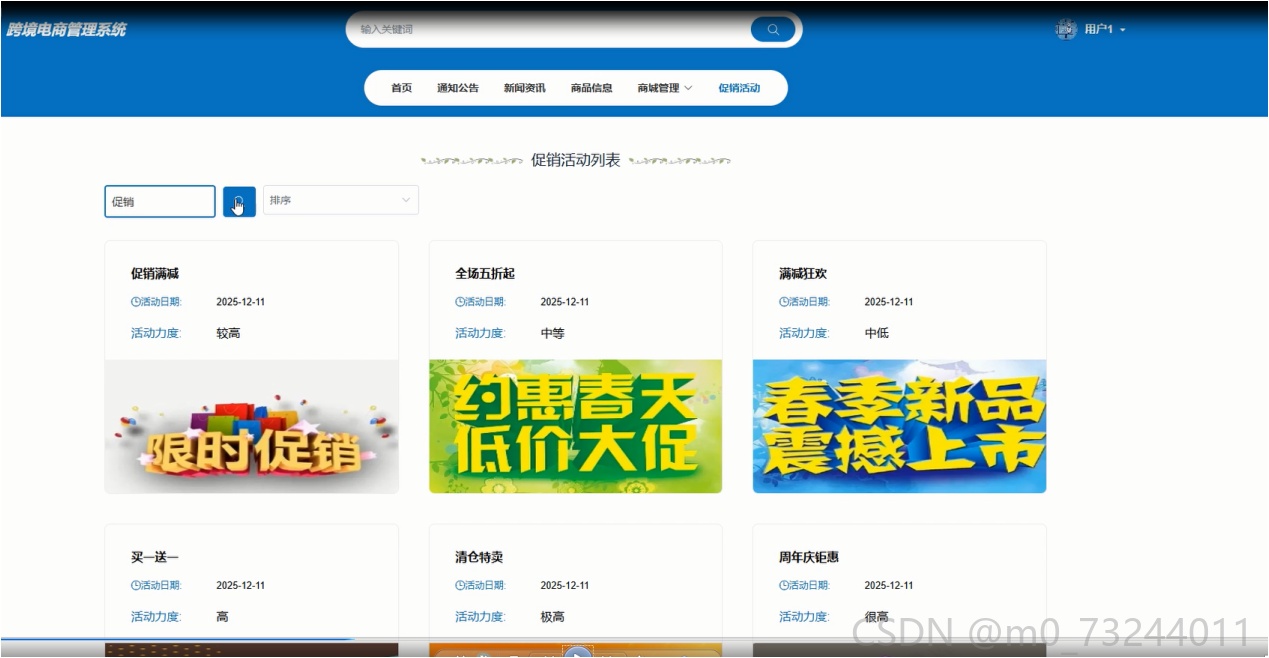Click the magnifier search button in the header

[773, 29]
